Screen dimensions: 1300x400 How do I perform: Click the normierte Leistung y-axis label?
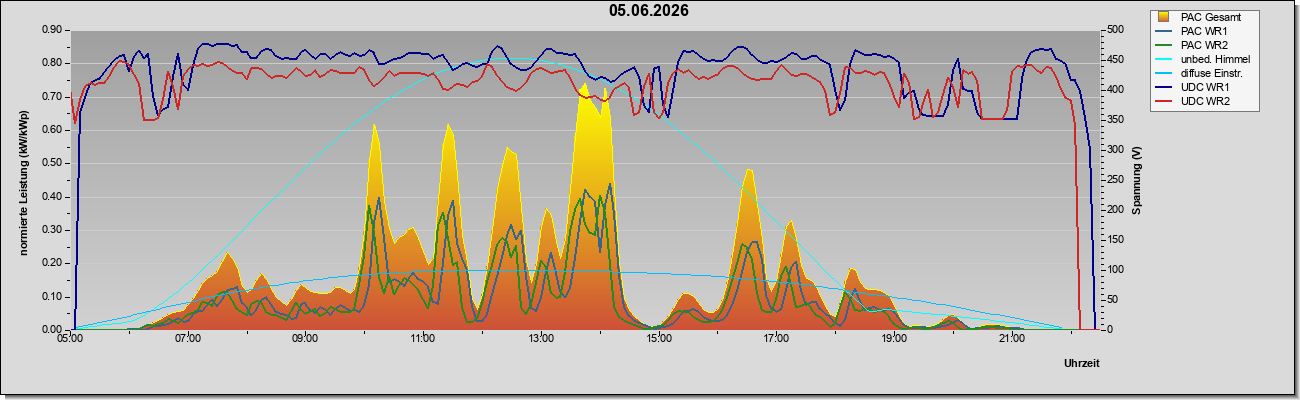[22, 178]
